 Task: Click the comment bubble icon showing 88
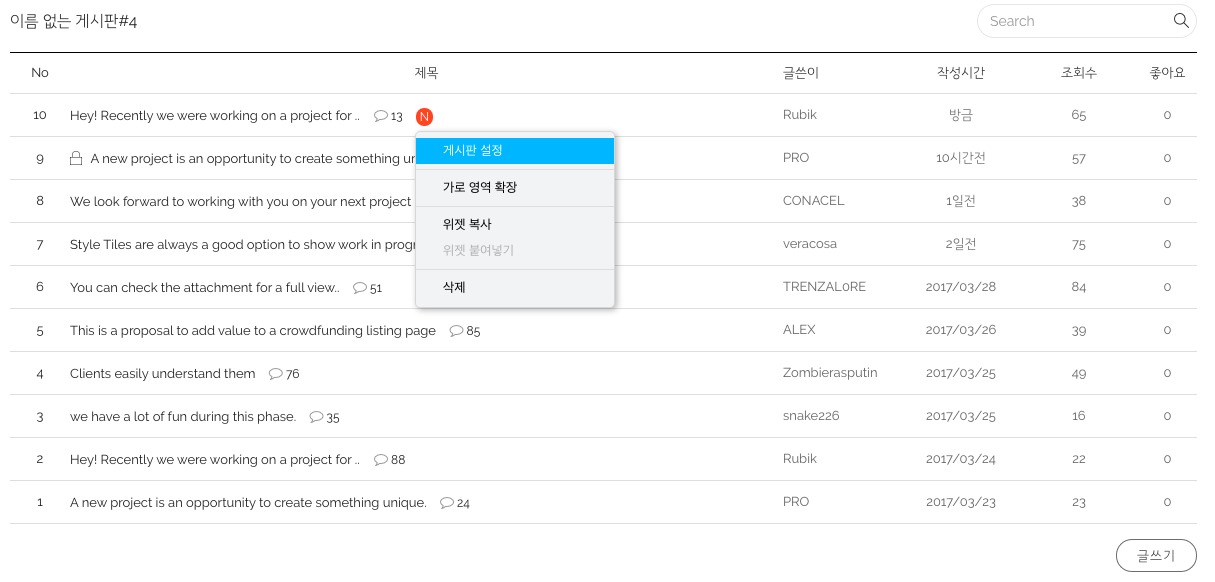[381, 460]
